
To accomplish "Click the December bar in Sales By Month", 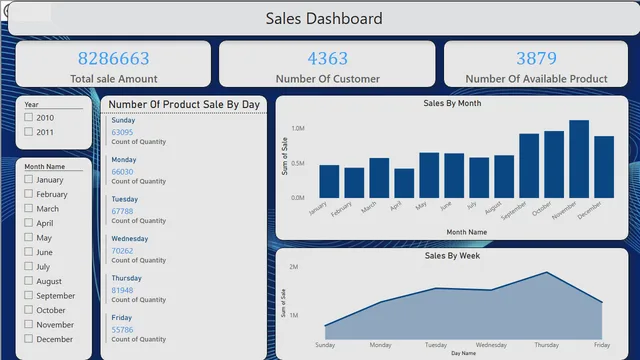I will click(604, 167).
